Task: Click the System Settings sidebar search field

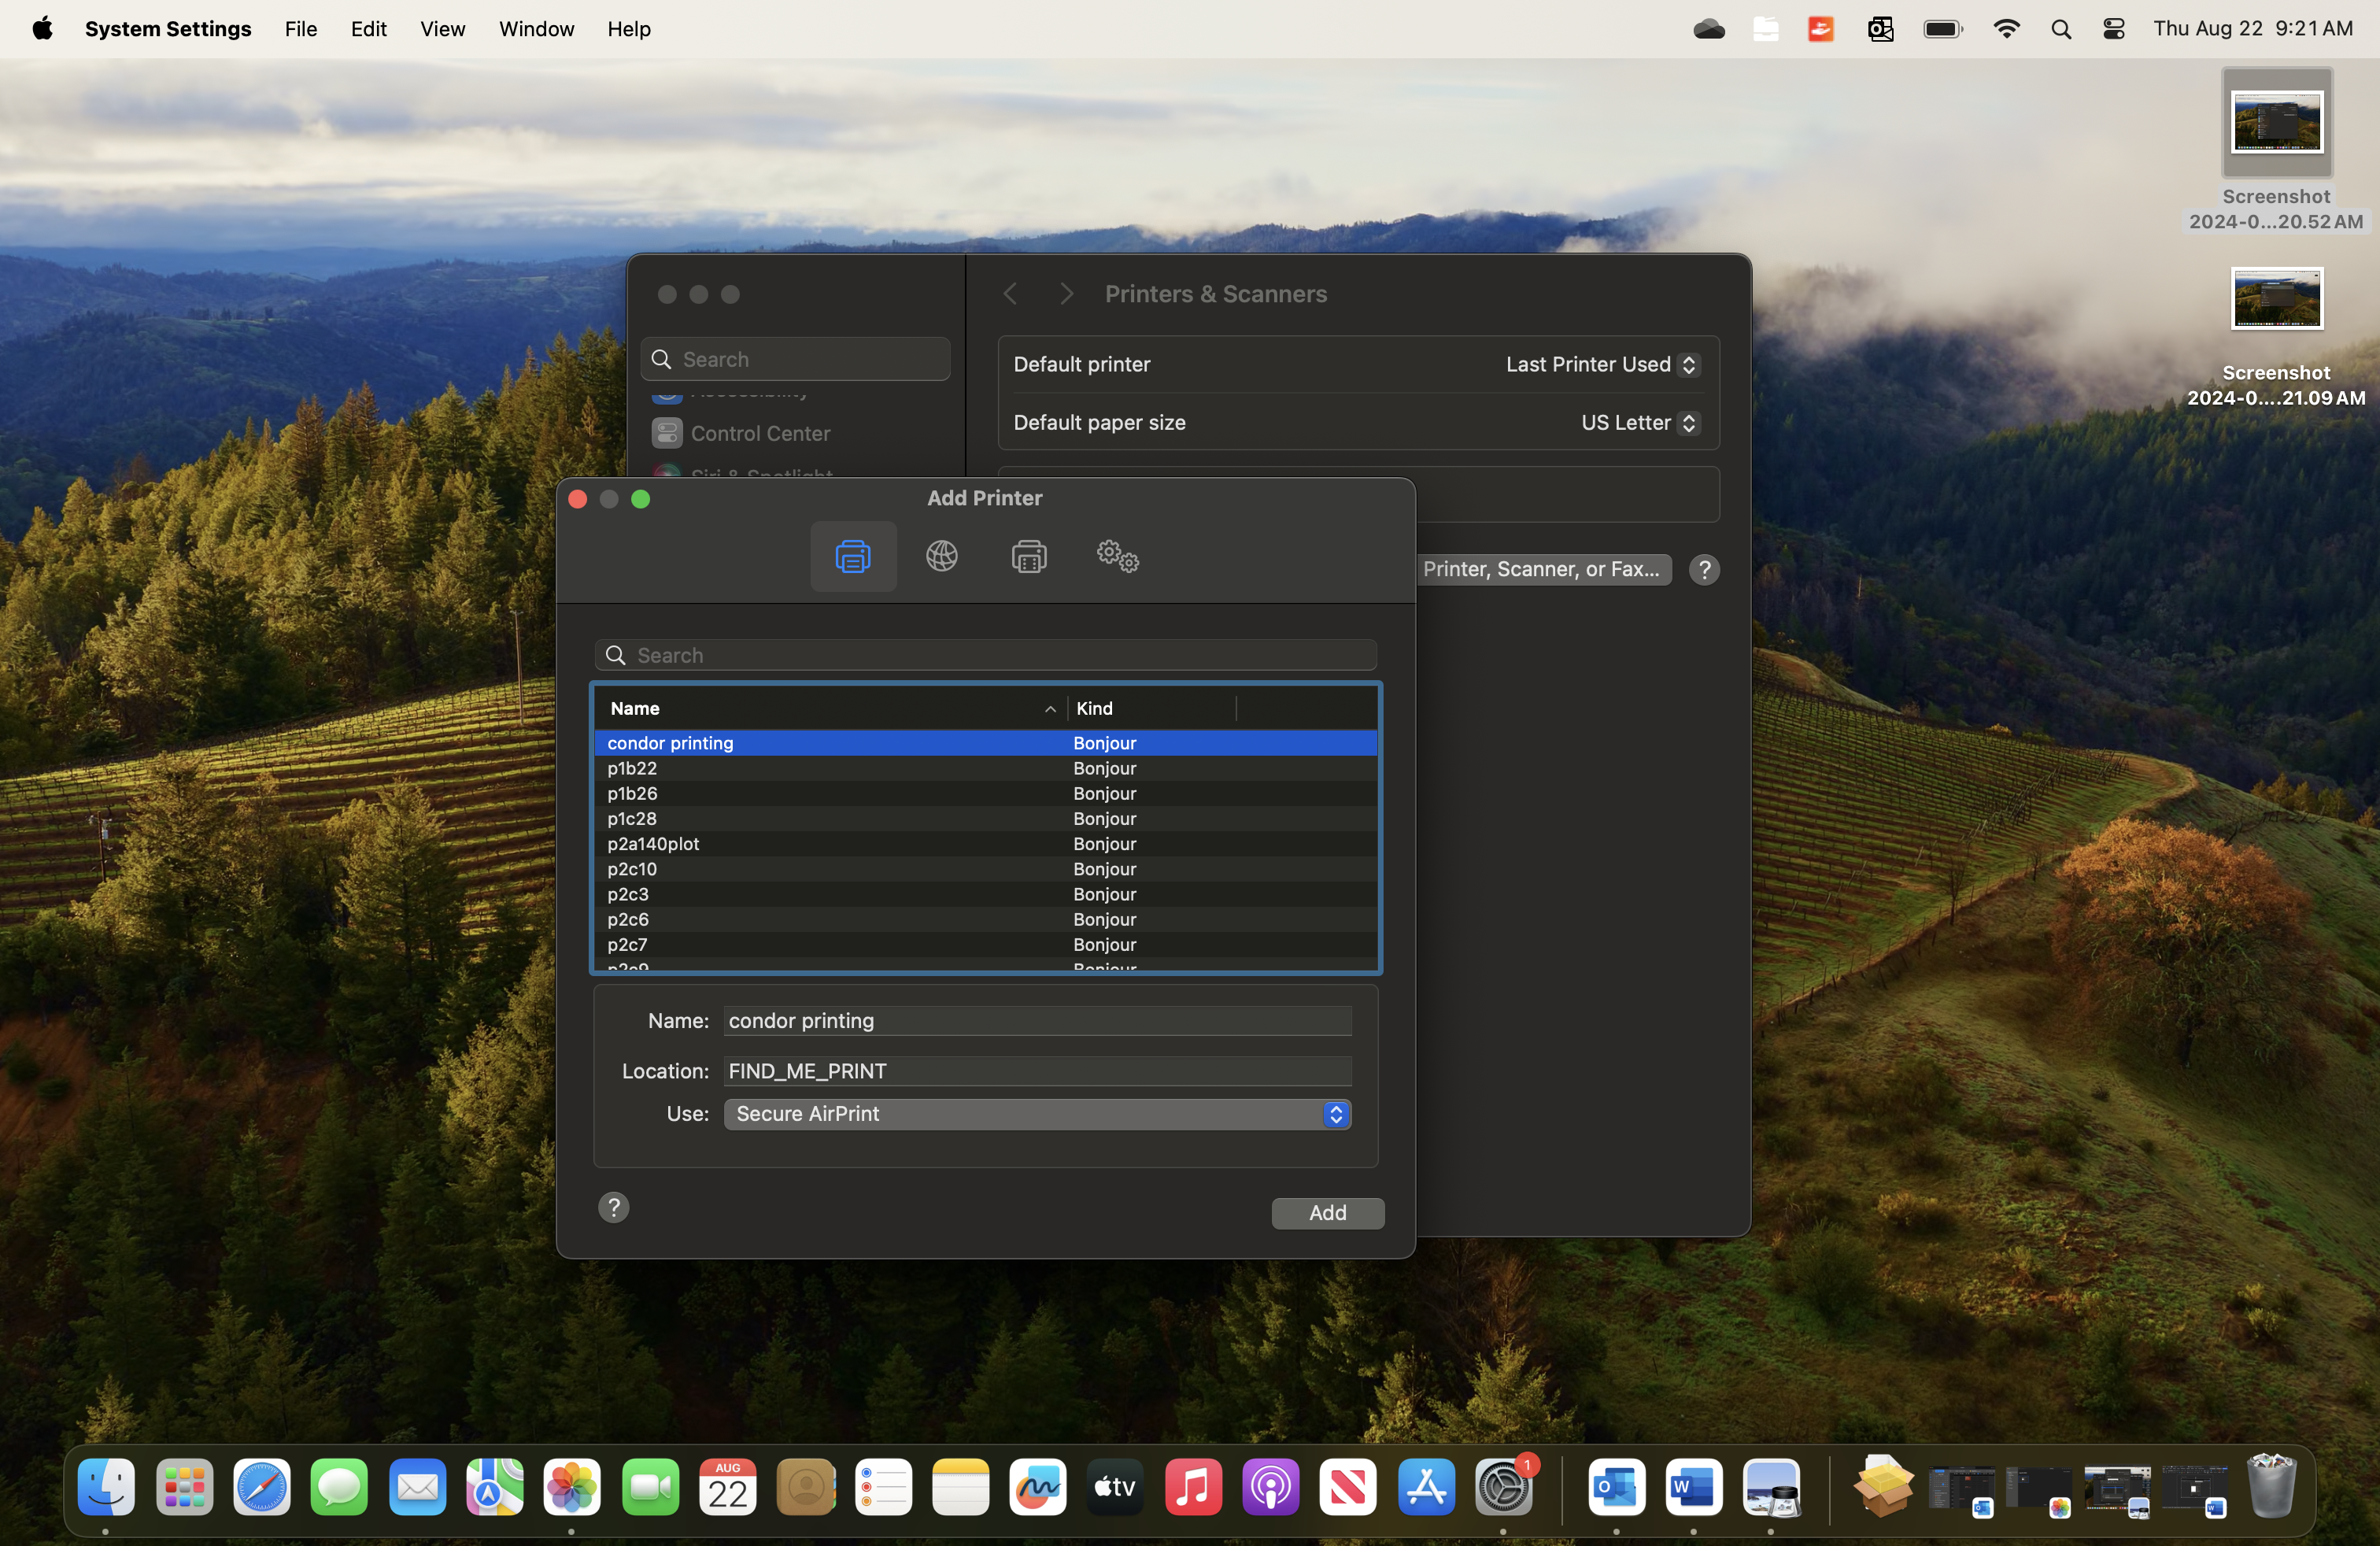Action: pos(795,359)
